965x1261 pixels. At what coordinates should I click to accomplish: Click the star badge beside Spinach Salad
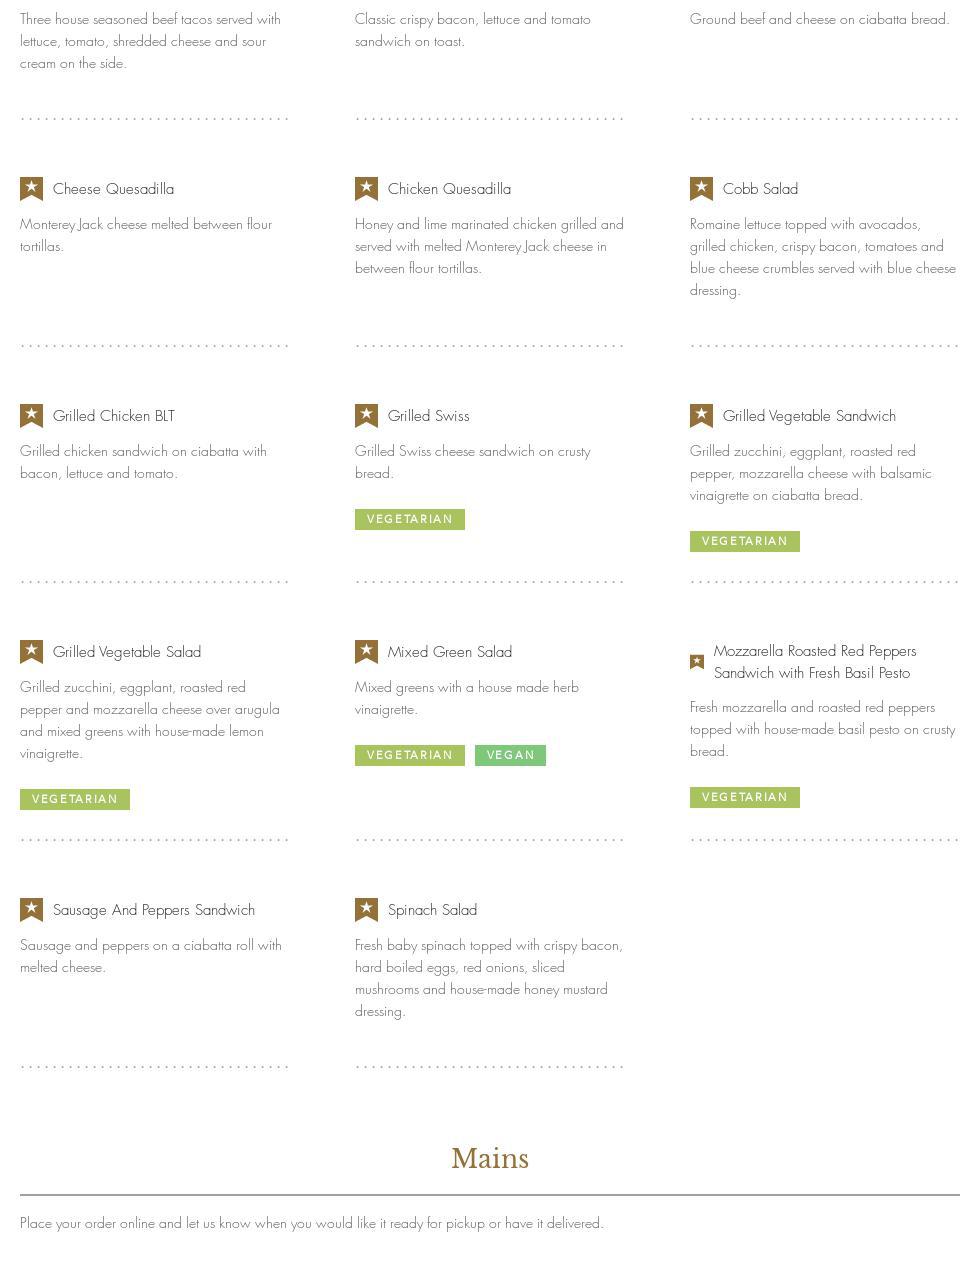pos(366,909)
